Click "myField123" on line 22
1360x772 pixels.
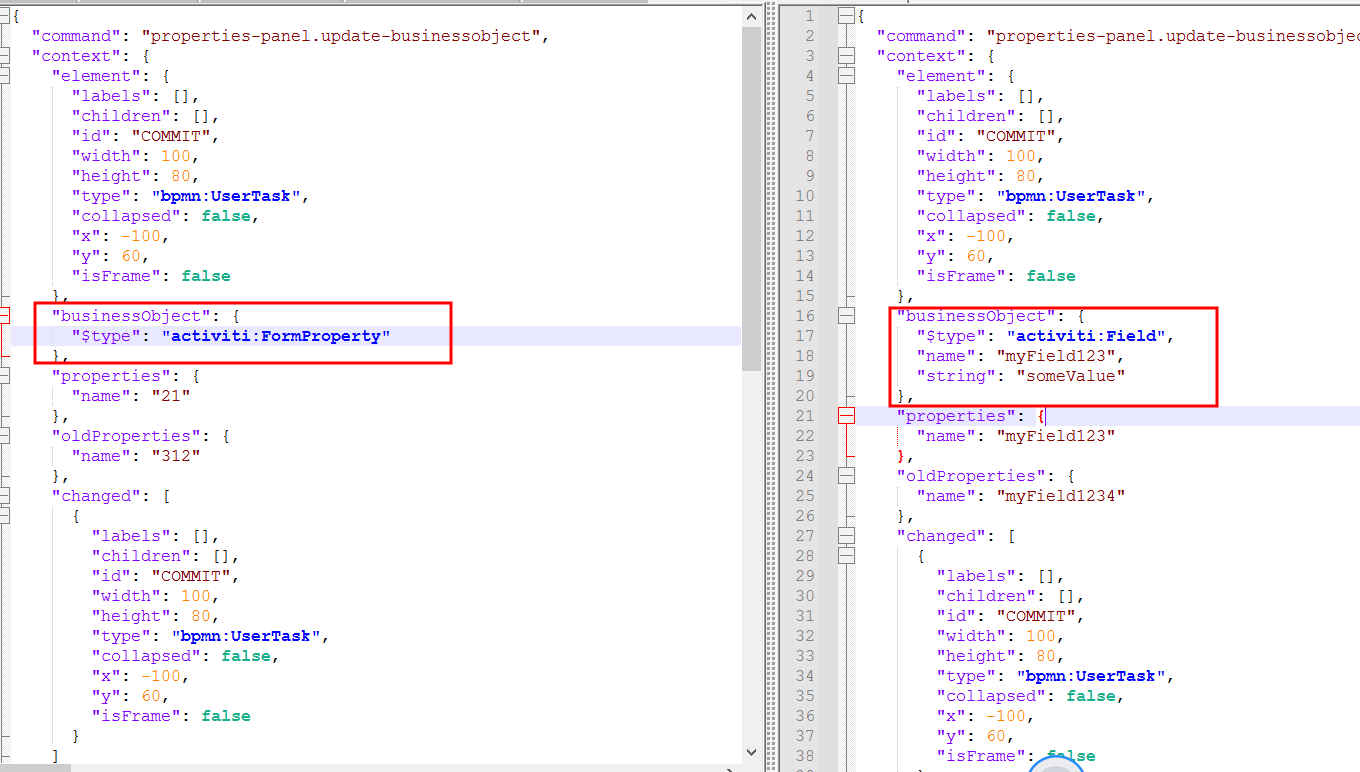1056,436
